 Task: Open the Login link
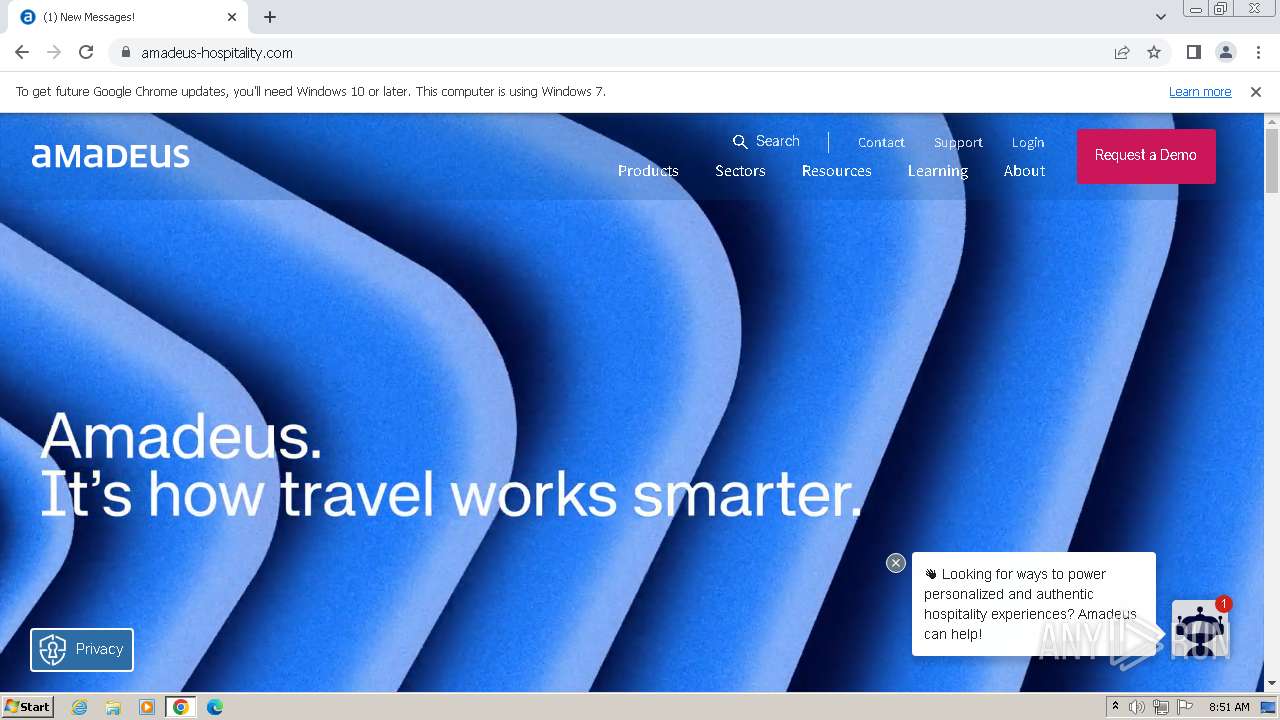click(1028, 142)
